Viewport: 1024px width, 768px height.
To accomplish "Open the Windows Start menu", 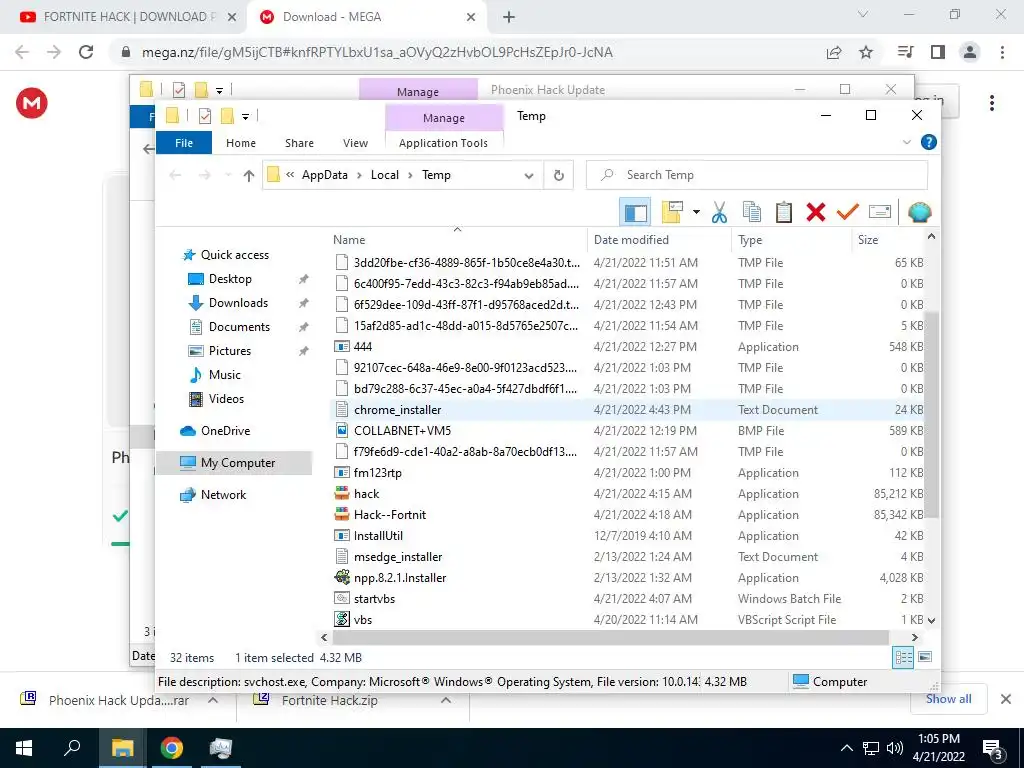I will coord(24,748).
